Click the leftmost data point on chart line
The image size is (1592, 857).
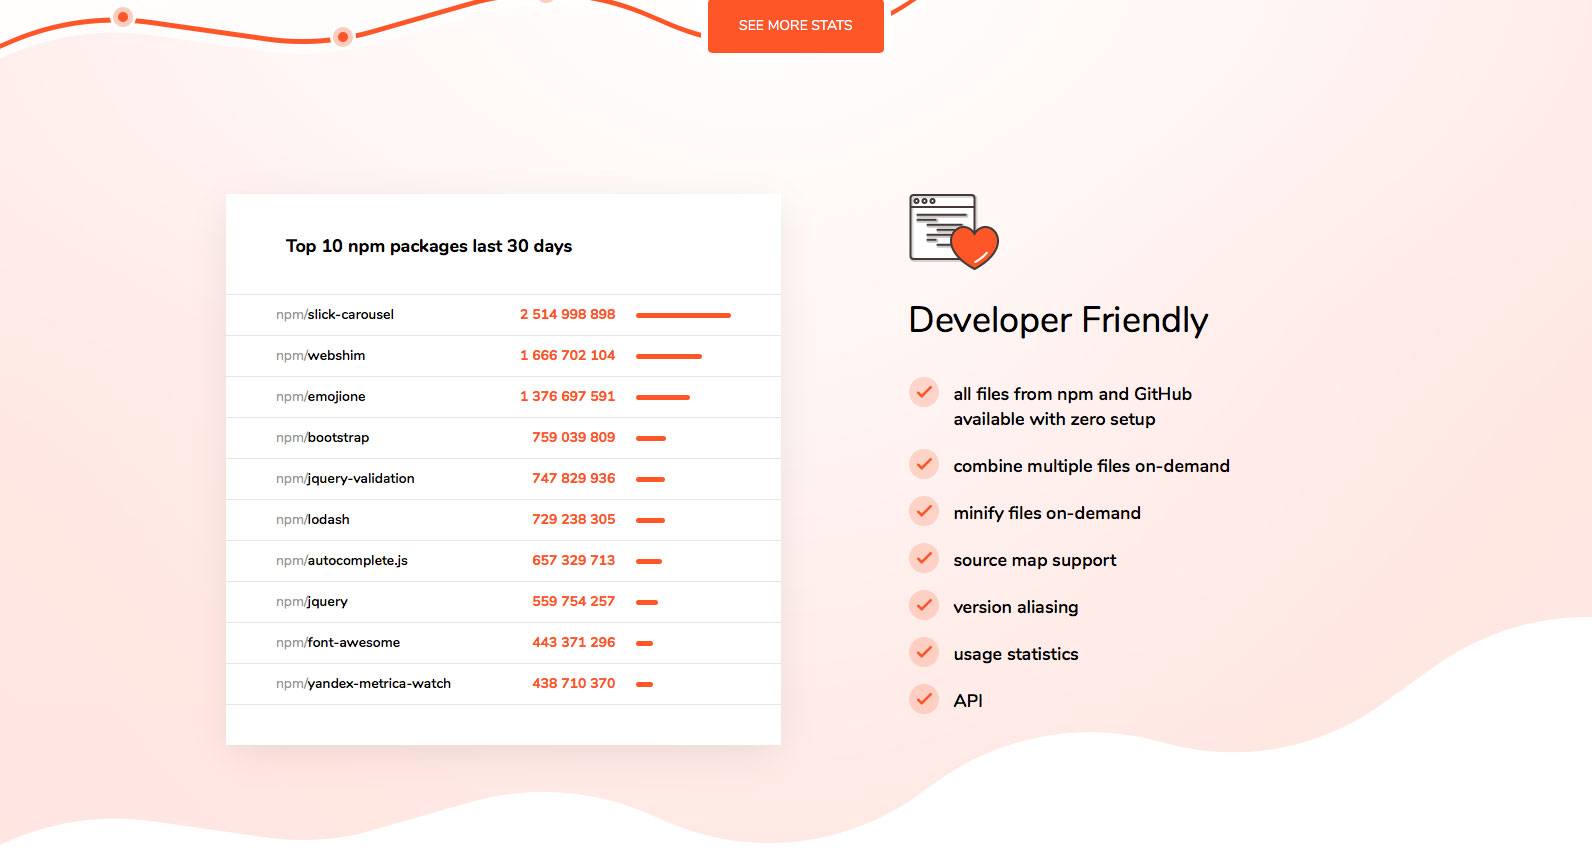[x=123, y=17]
